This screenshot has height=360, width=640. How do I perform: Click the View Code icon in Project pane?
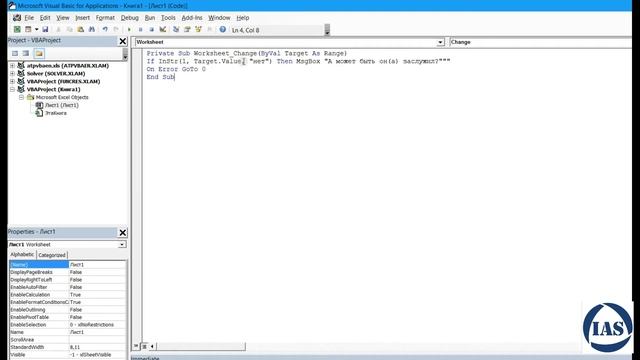pos(15,53)
